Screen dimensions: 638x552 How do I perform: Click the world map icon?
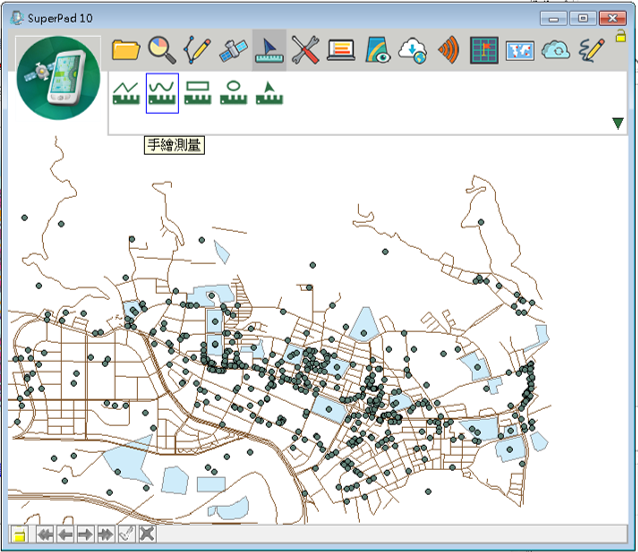pos(520,50)
